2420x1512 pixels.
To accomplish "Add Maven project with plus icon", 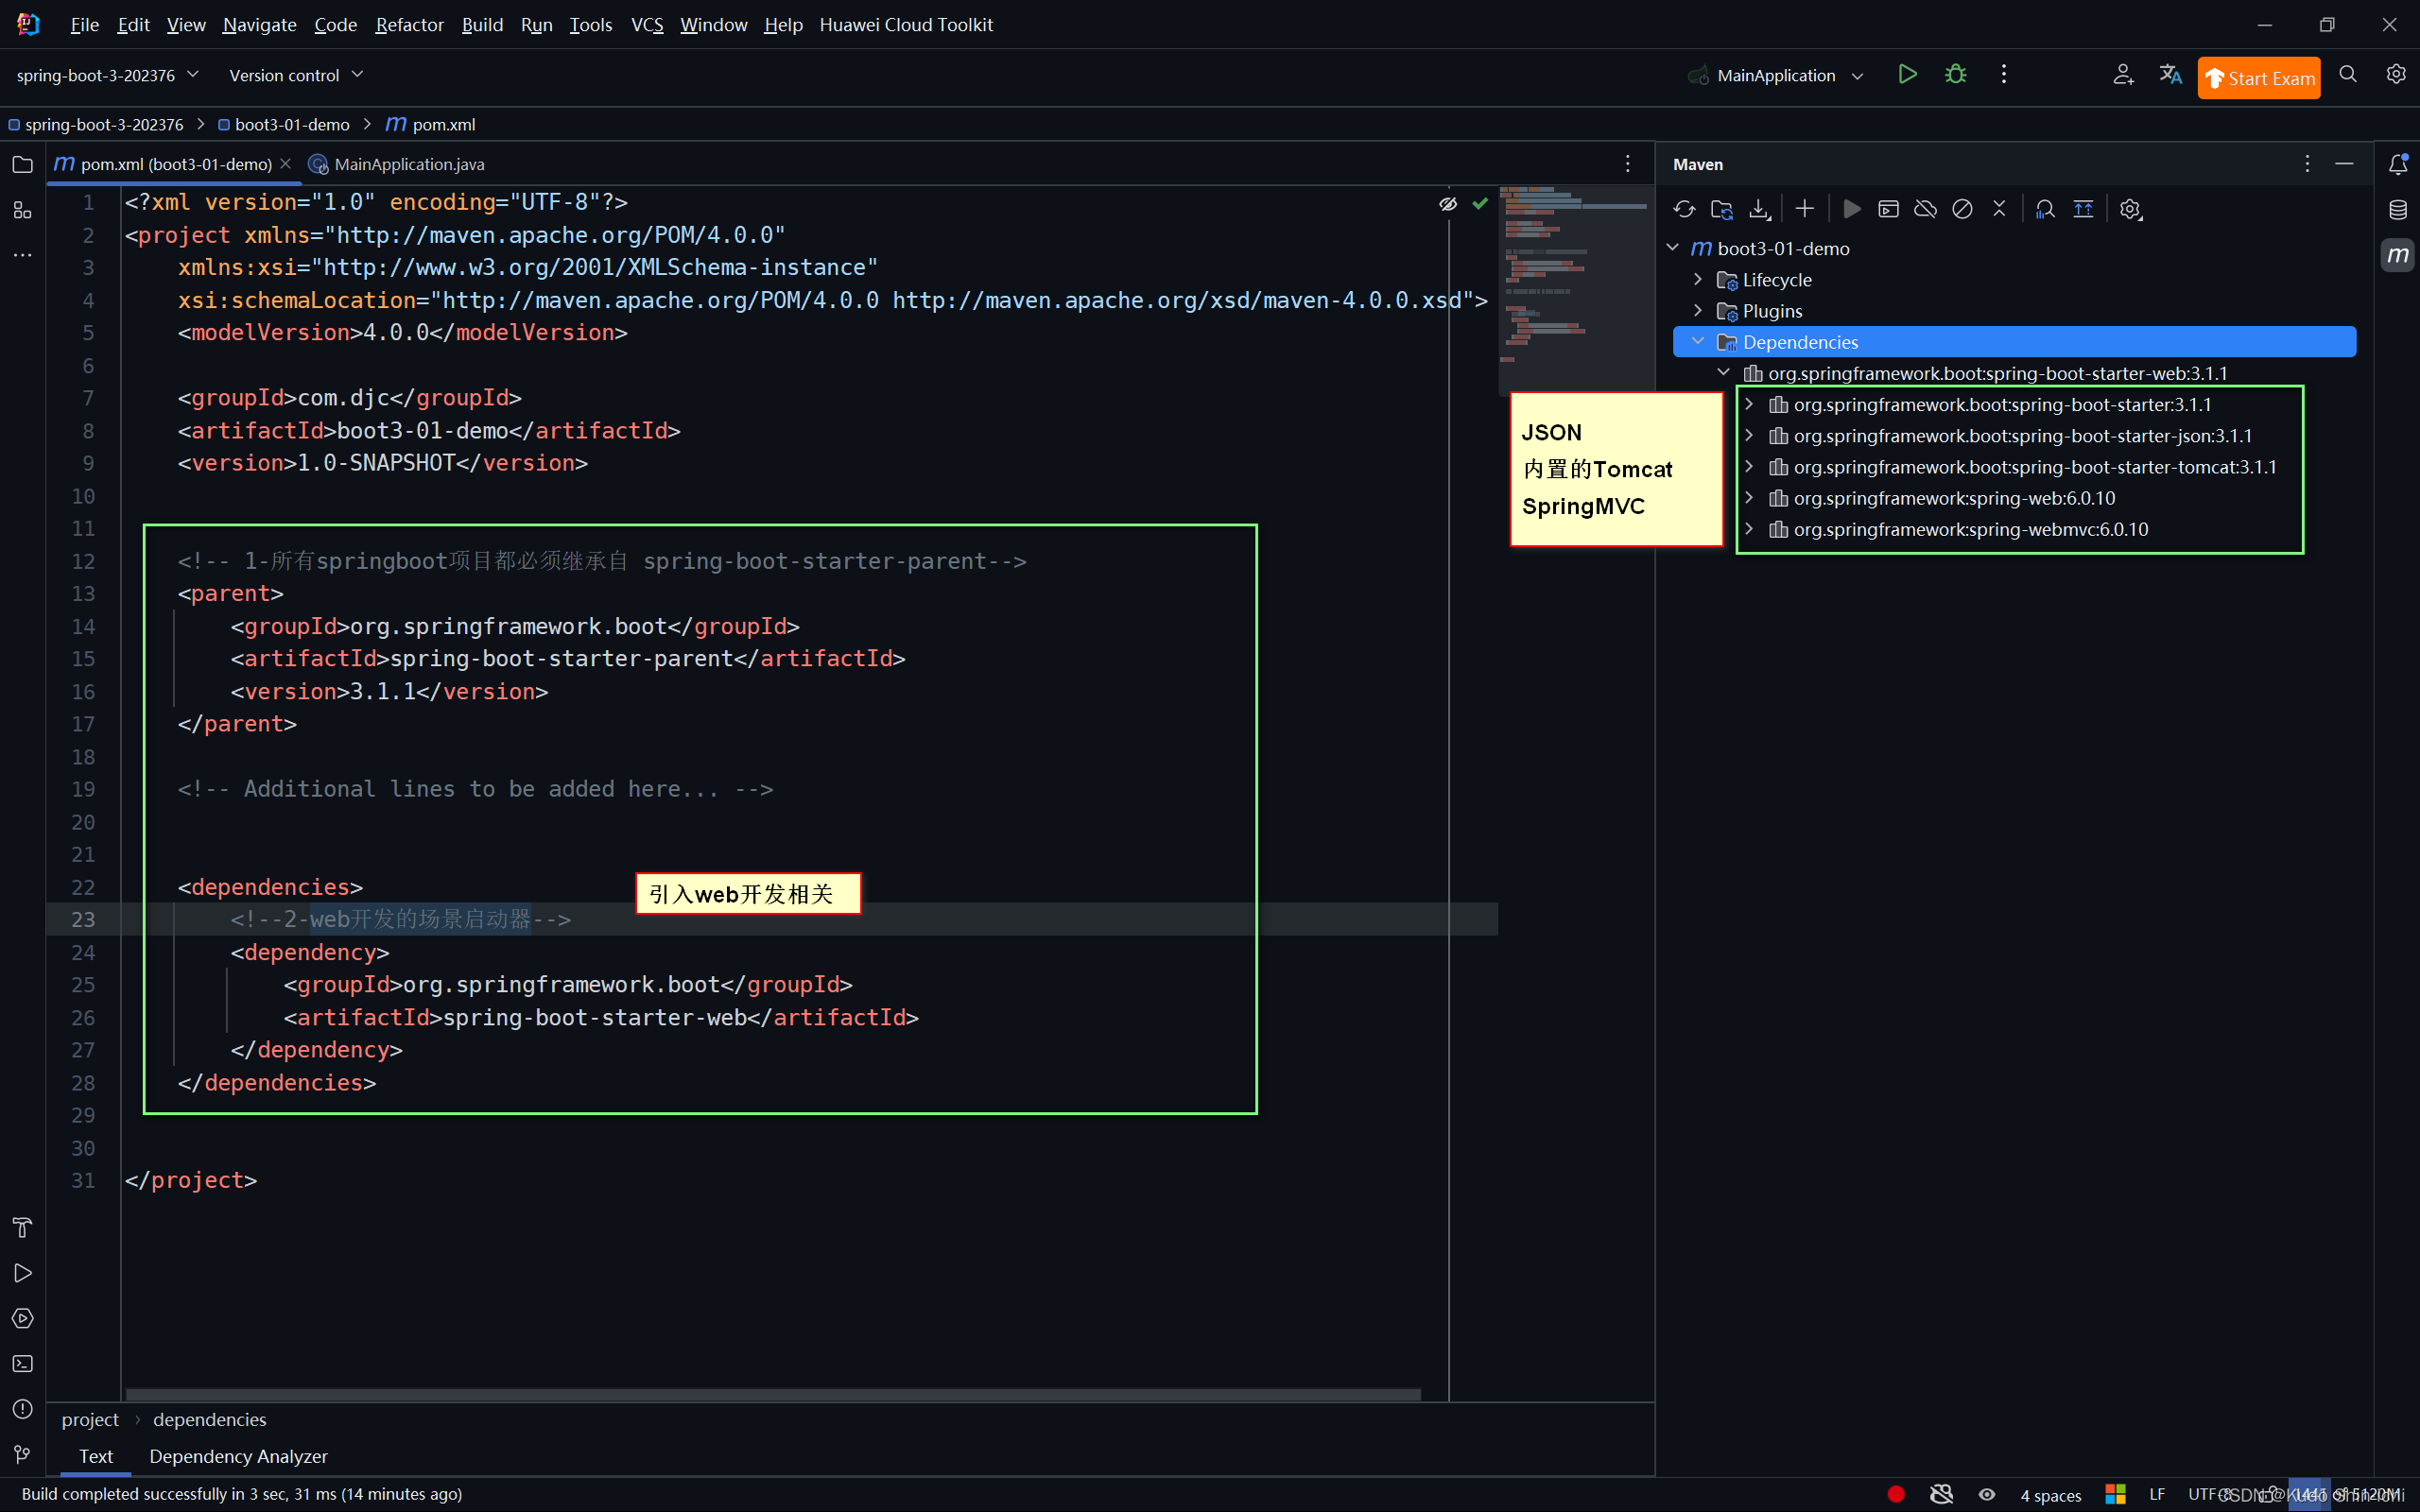I will pos(1804,209).
